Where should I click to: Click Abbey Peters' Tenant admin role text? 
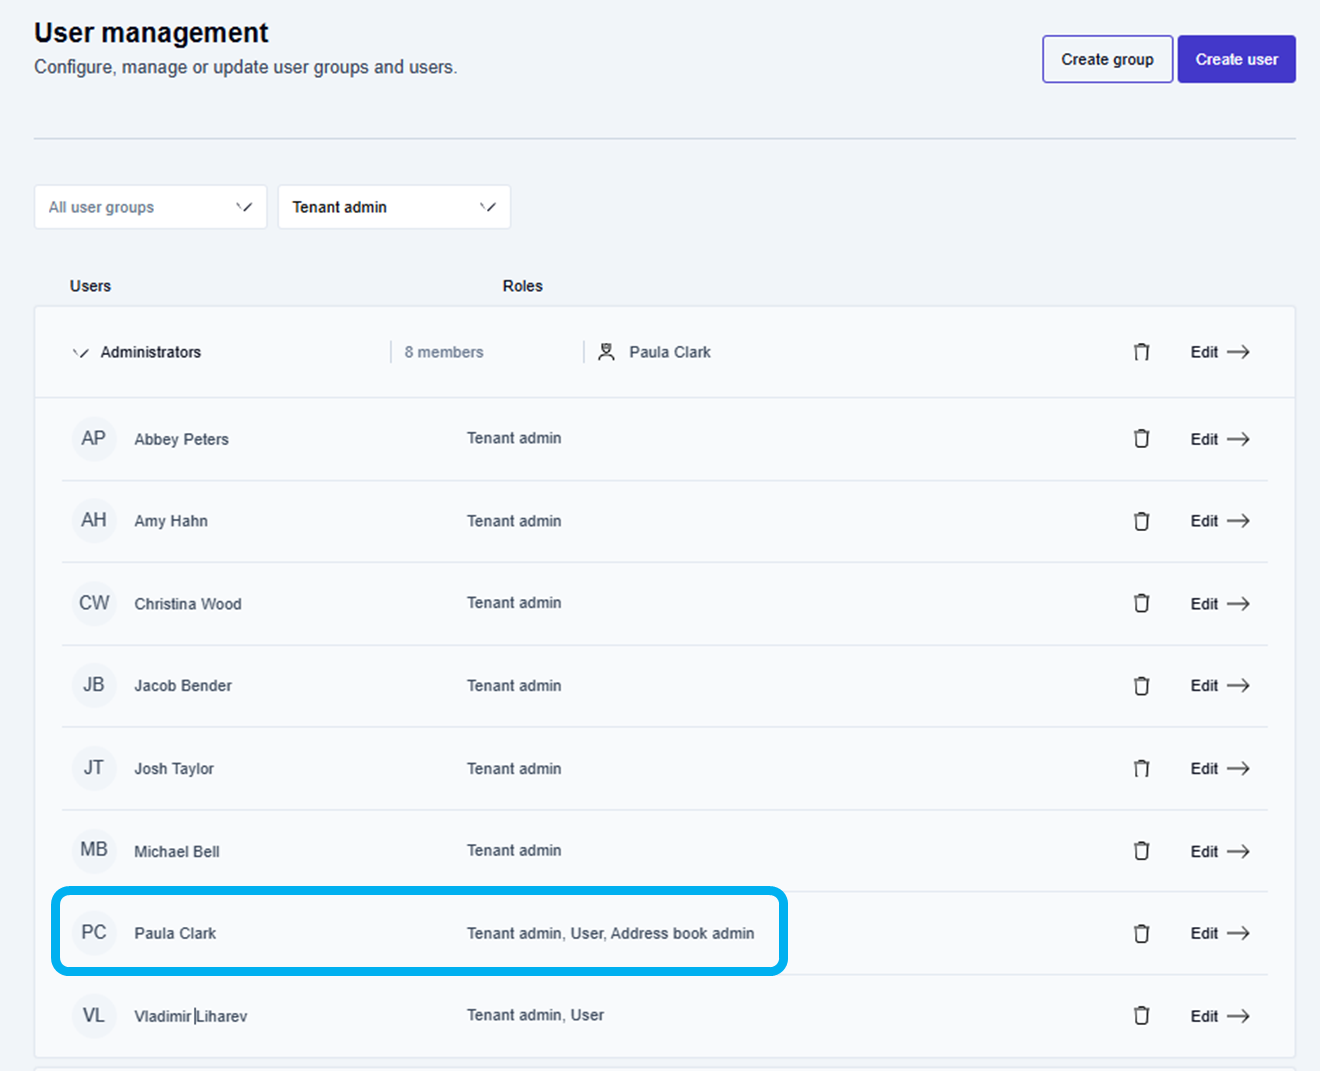pos(514,438)
